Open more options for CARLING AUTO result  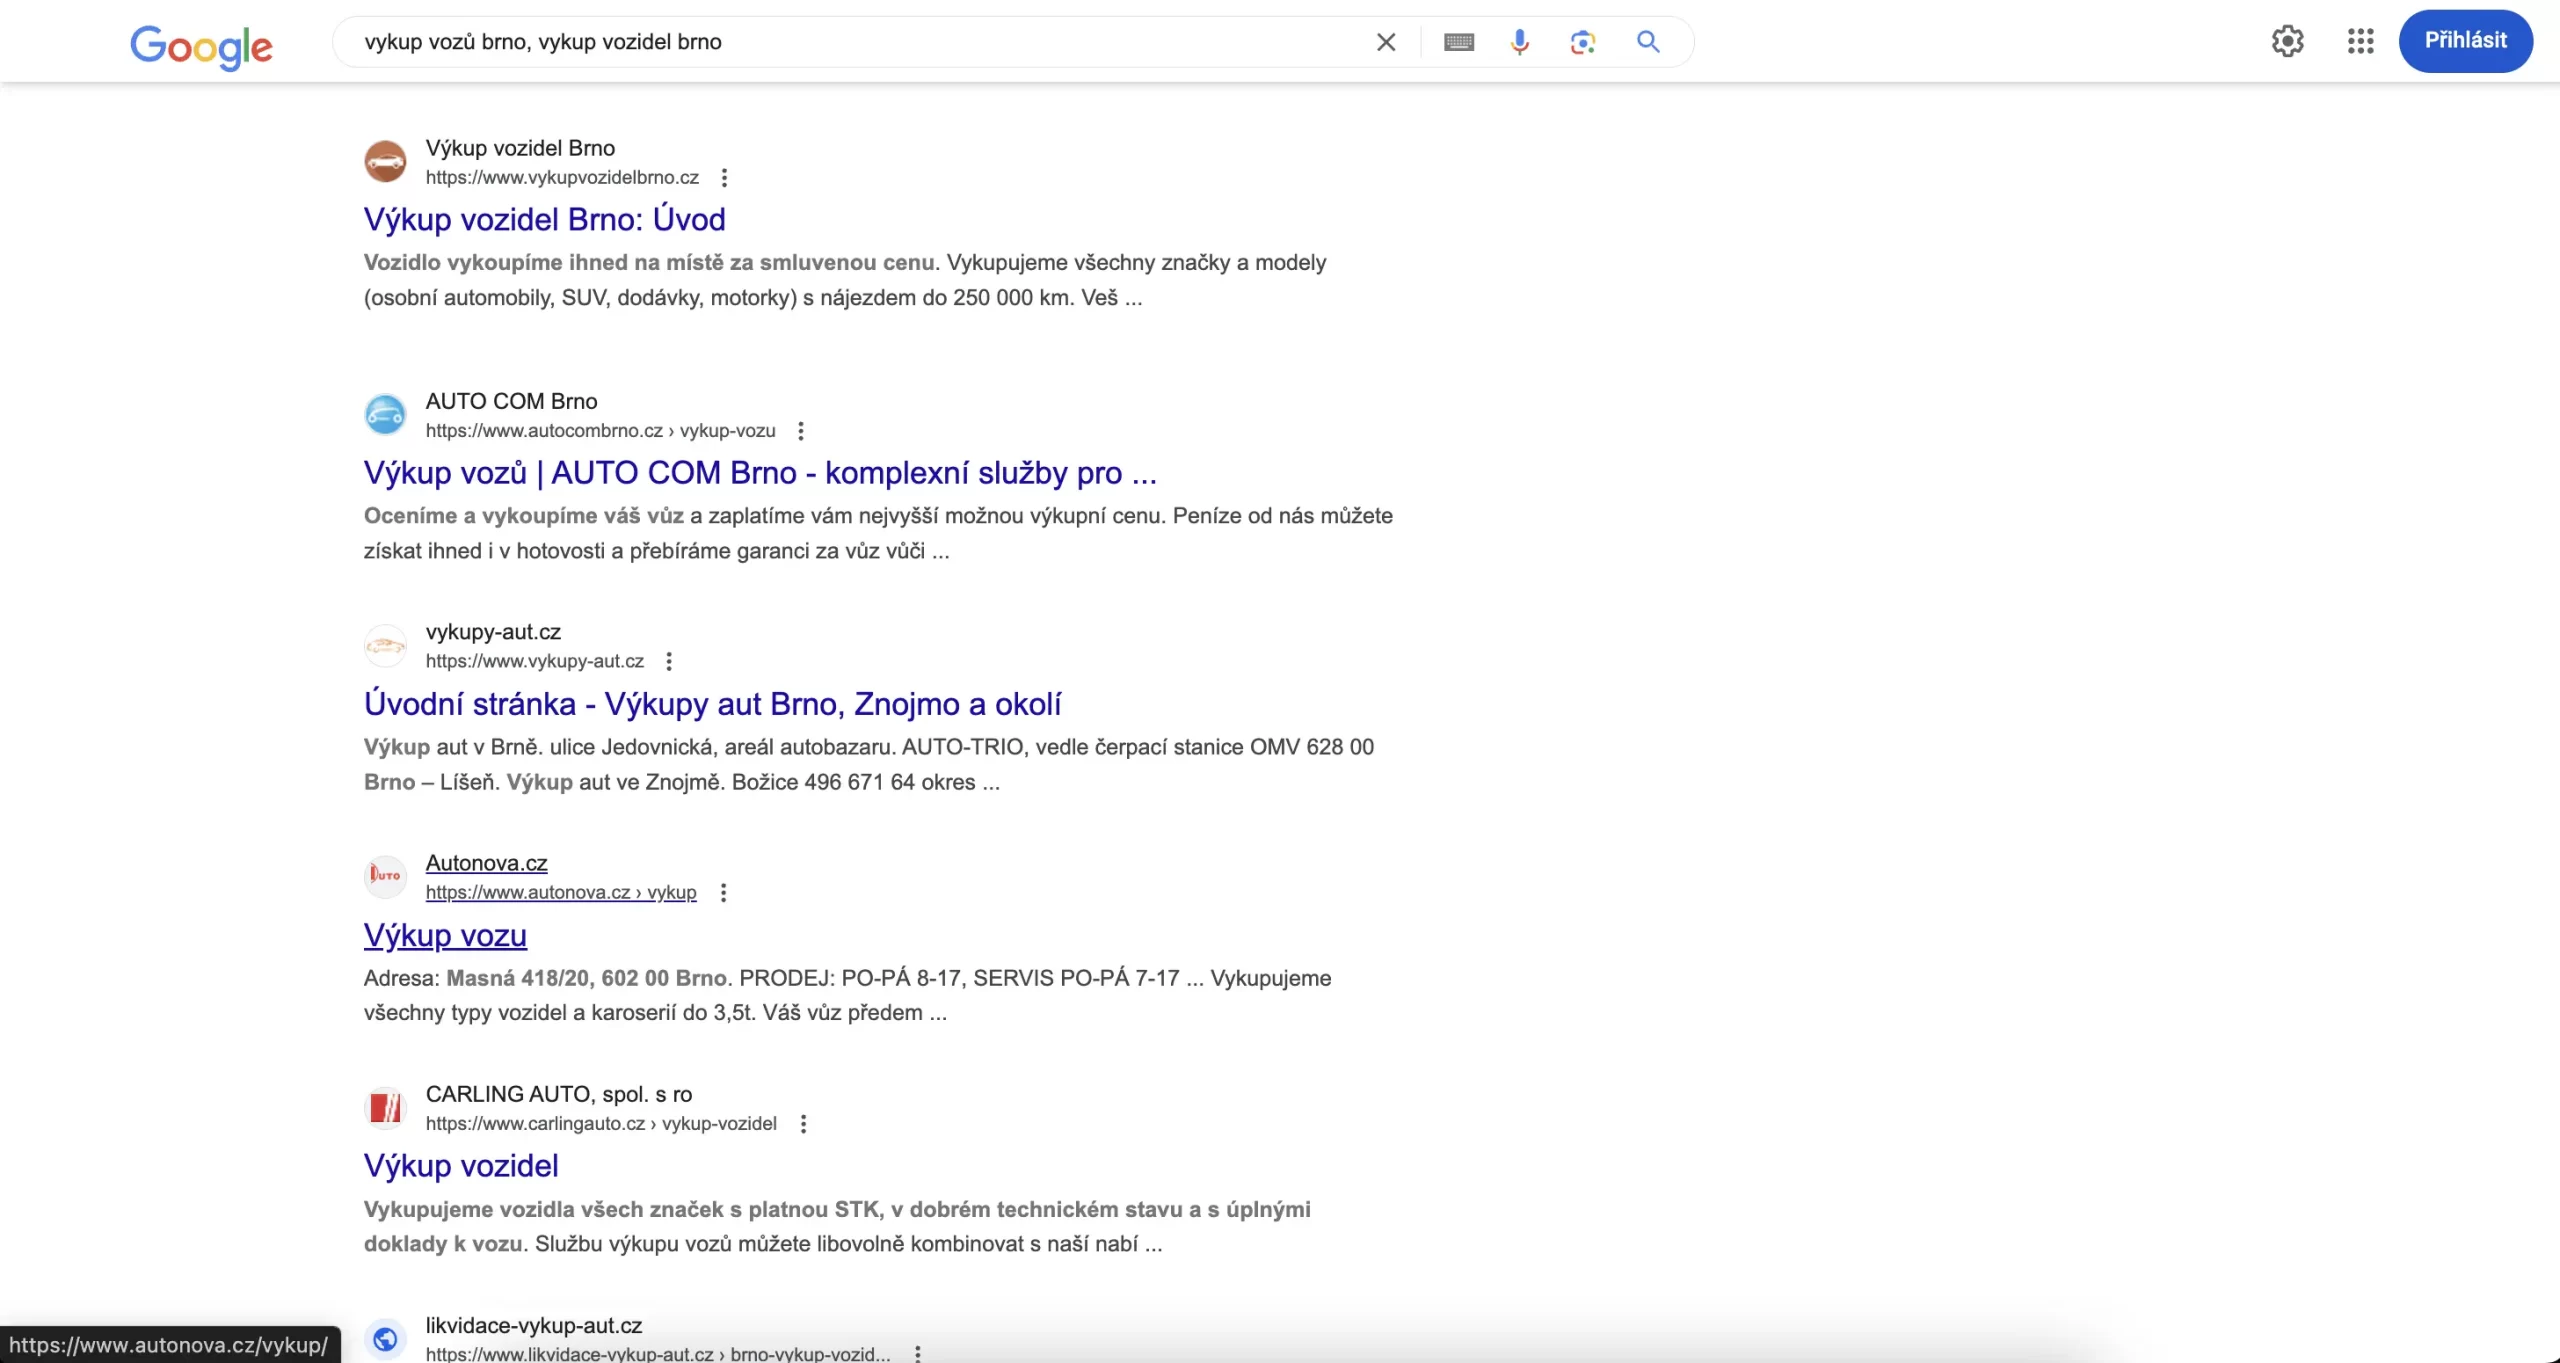(803, 1124)
